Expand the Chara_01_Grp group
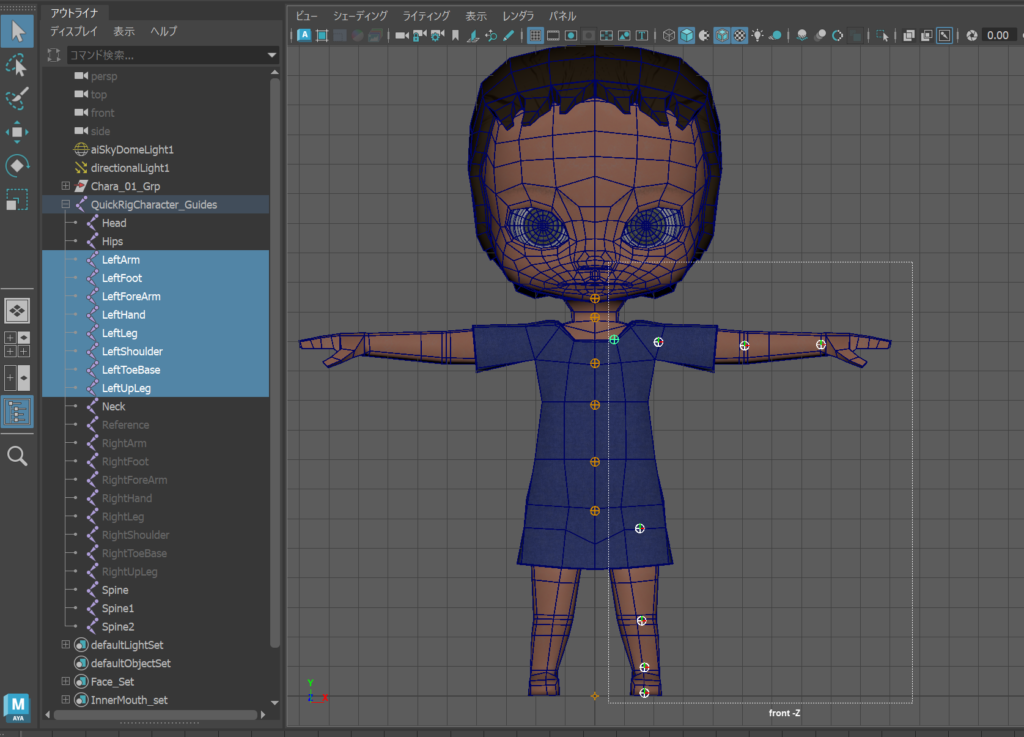This screenshot has height=737, width=1024. coord(66,186)
